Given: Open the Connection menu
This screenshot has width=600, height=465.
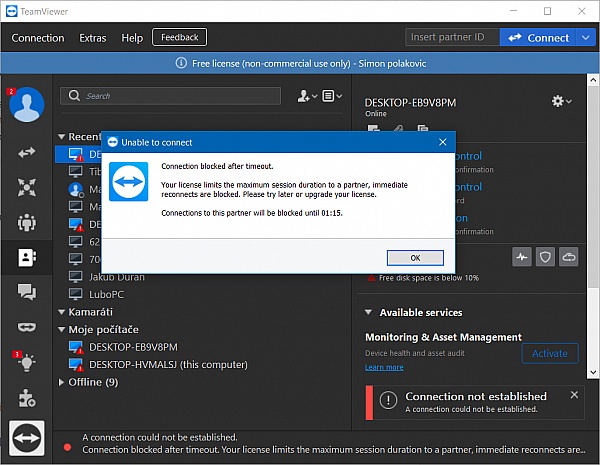Looking at the screenshot, I should (38, 38).
